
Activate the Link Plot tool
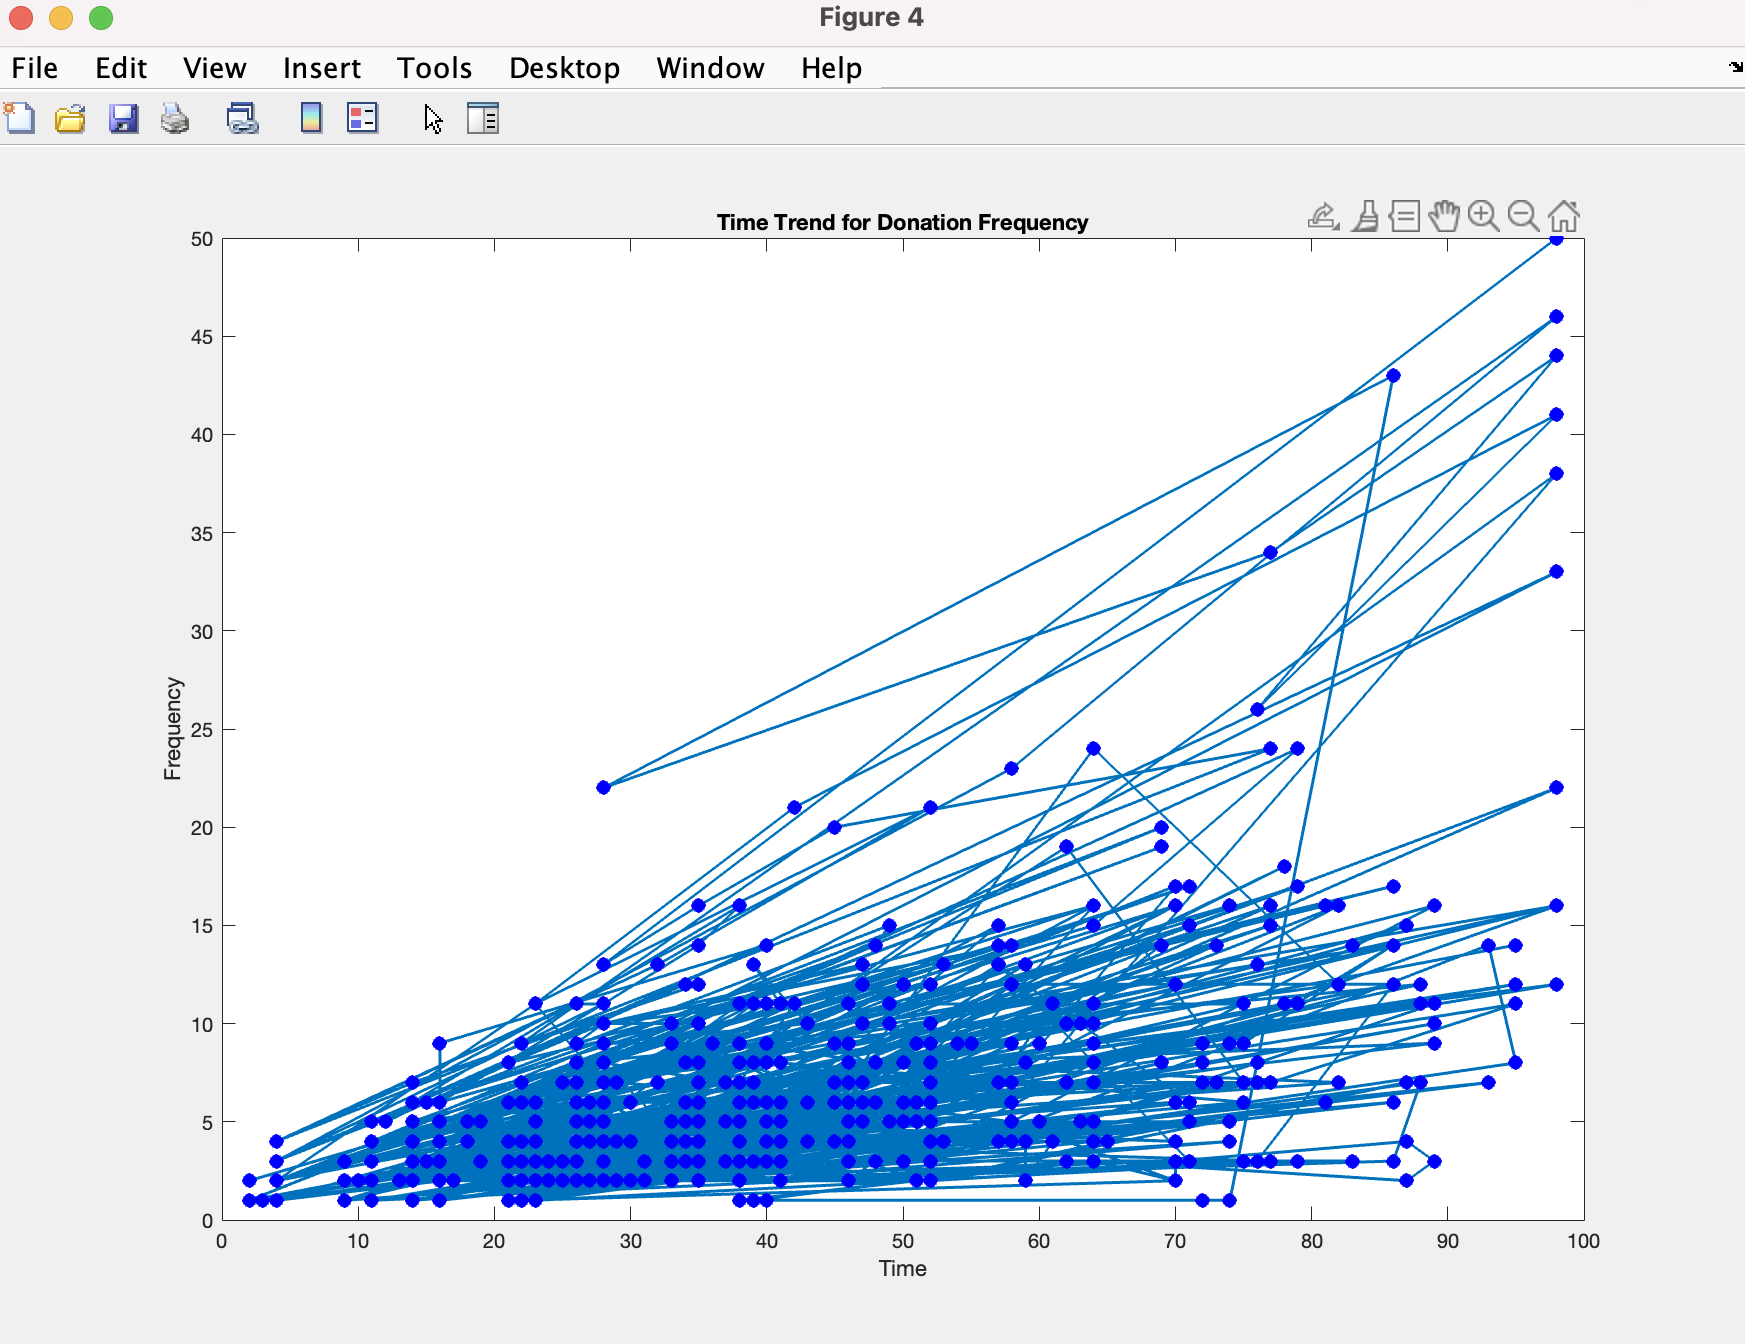241,118
